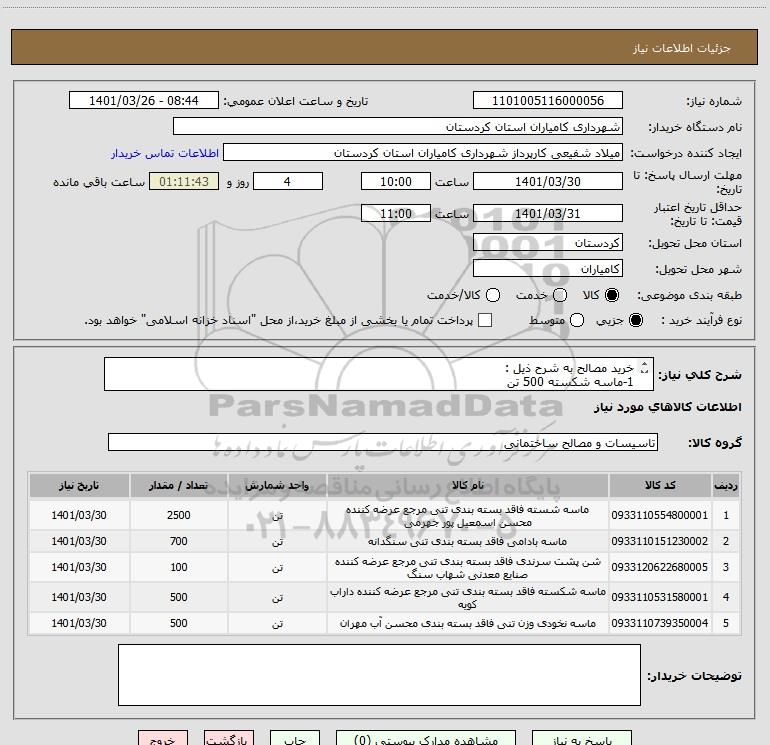This screenshot has height=745, width=770.
Task: Click the countdown timer 01:11:43 field
Action: pyautogui.click(x=184, y=181)
